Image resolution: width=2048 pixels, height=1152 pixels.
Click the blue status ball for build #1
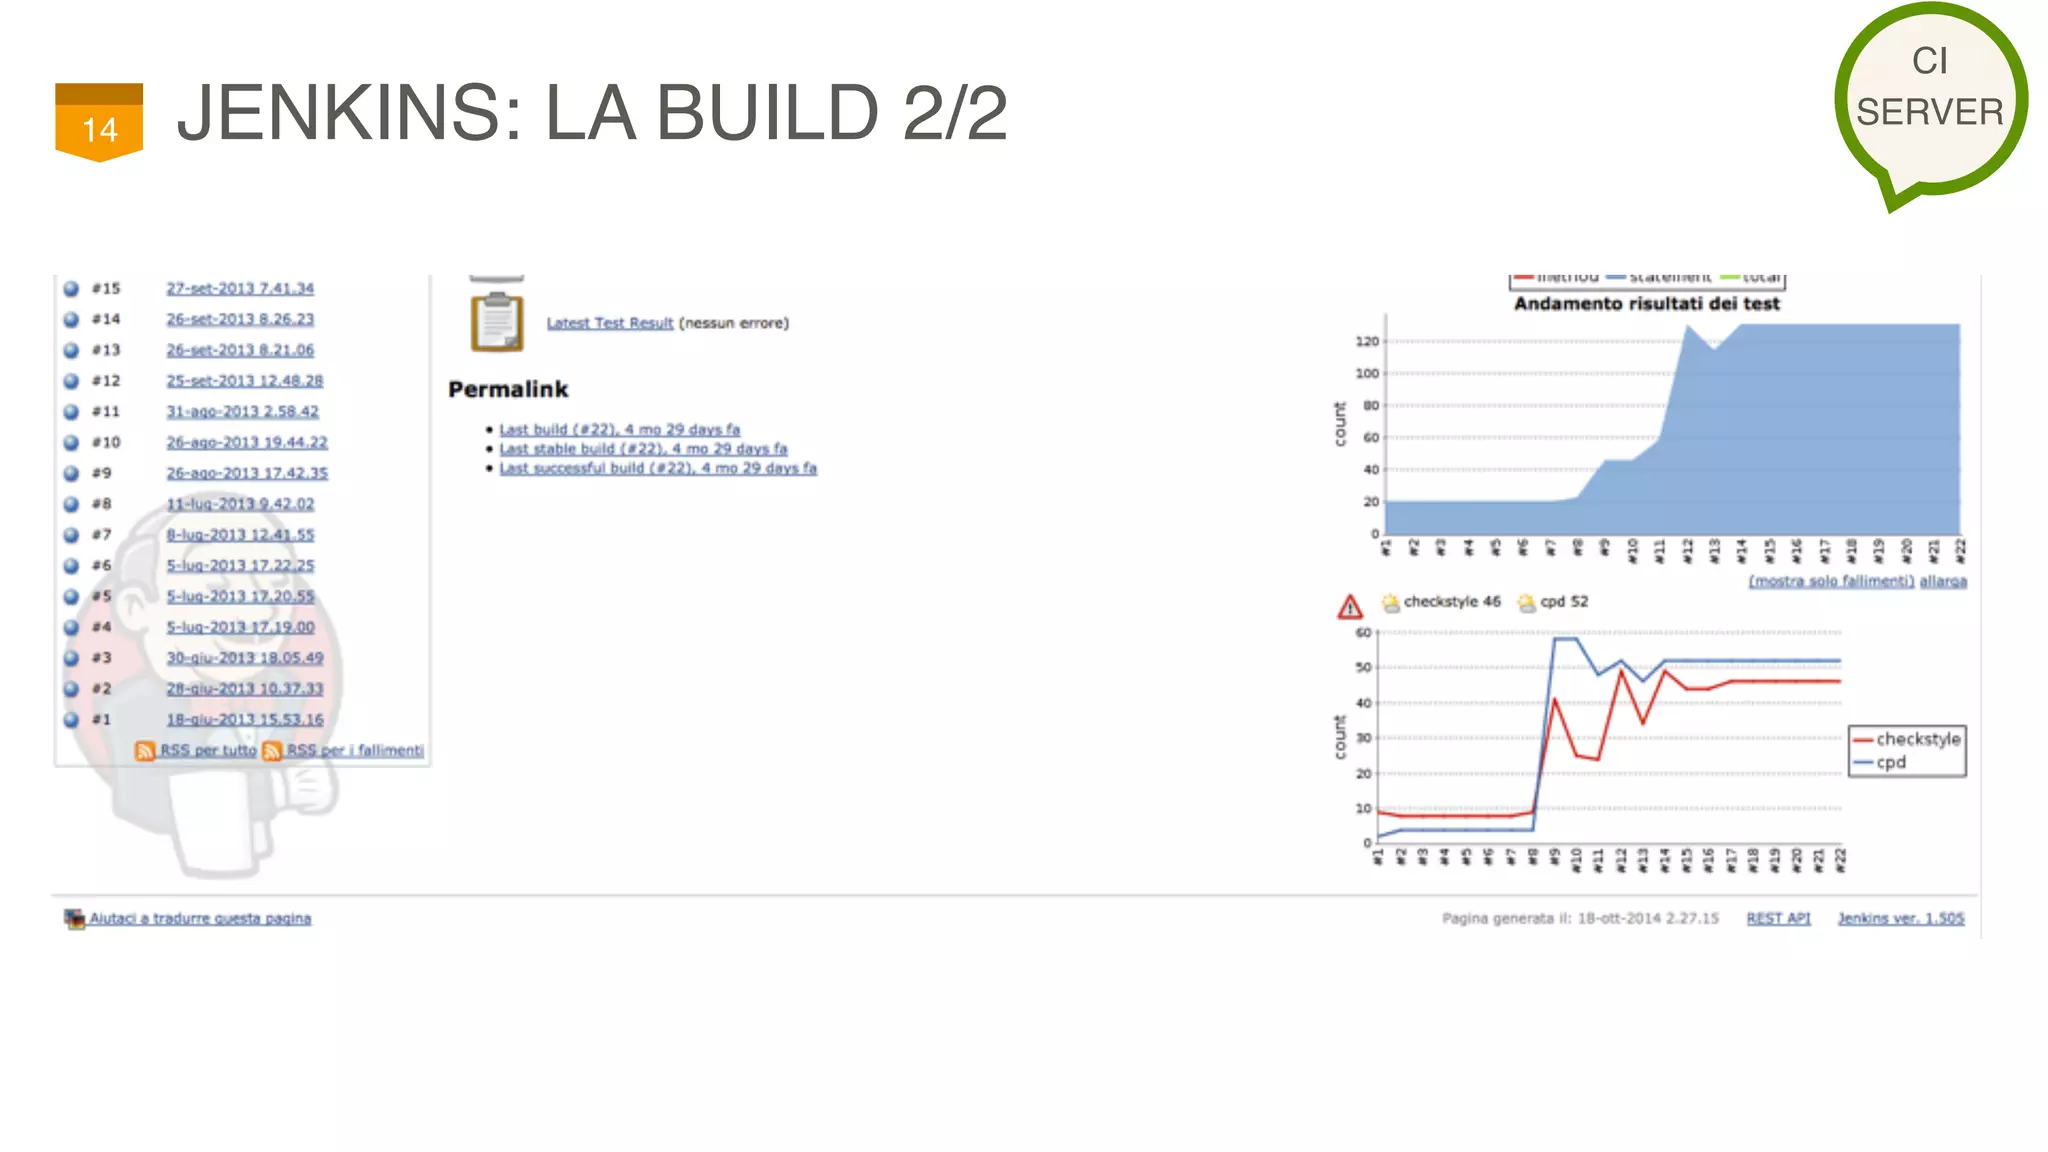71,720
